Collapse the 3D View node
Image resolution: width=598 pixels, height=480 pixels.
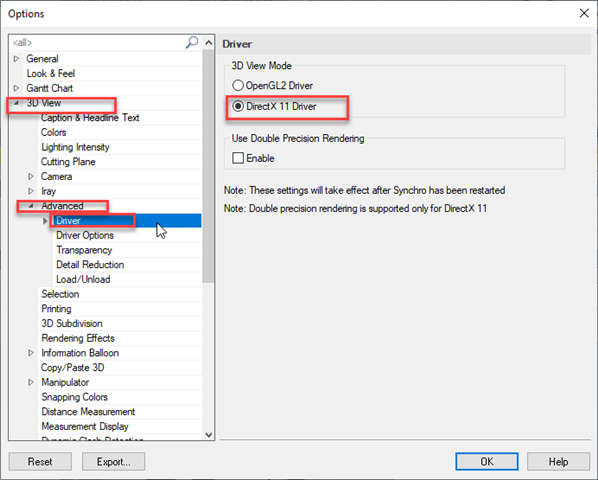tap(16, 103)
